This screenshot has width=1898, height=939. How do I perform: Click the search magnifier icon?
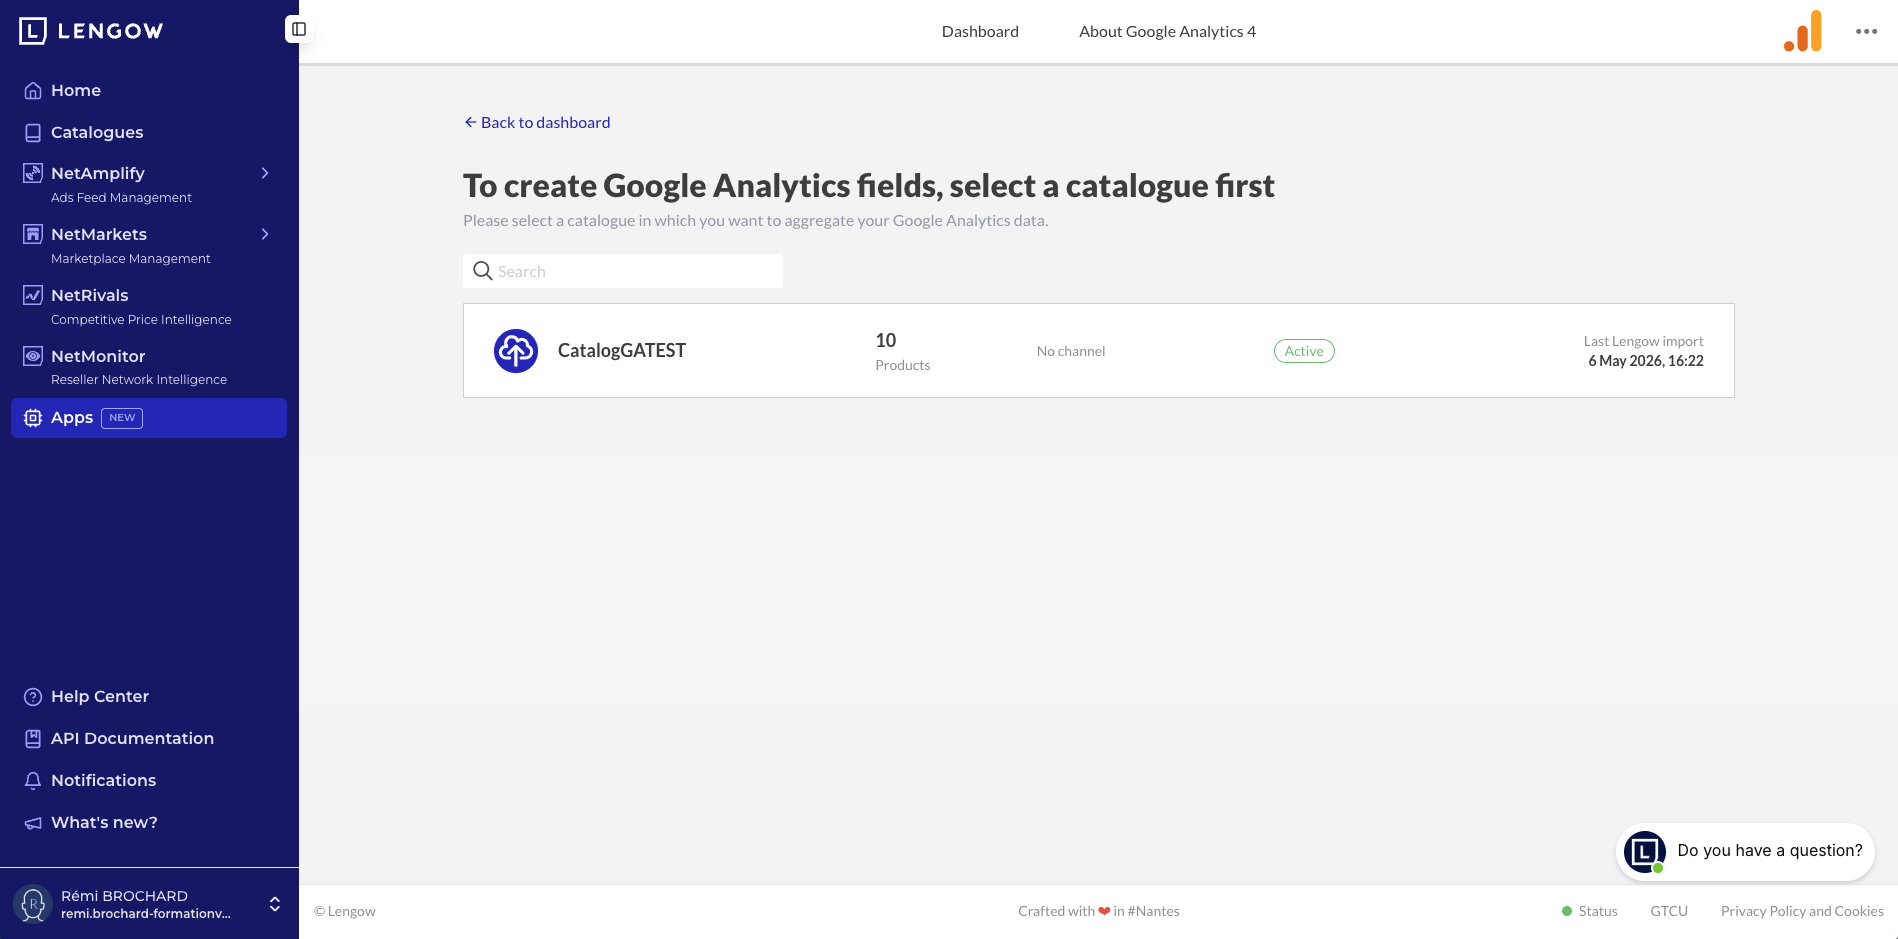pyautogui.click(x=483, y=271)
